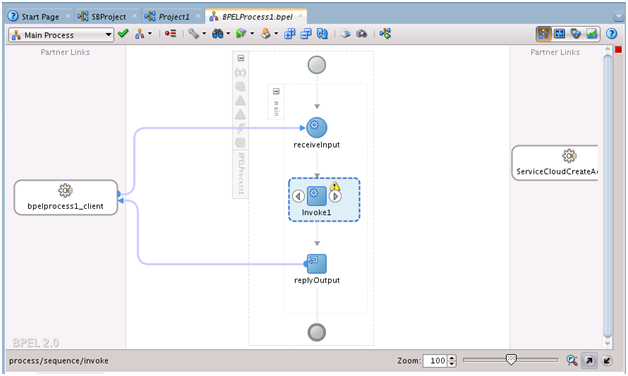
Task: Select the bpelprocess1_client partner link
Action: pos(66,197)
